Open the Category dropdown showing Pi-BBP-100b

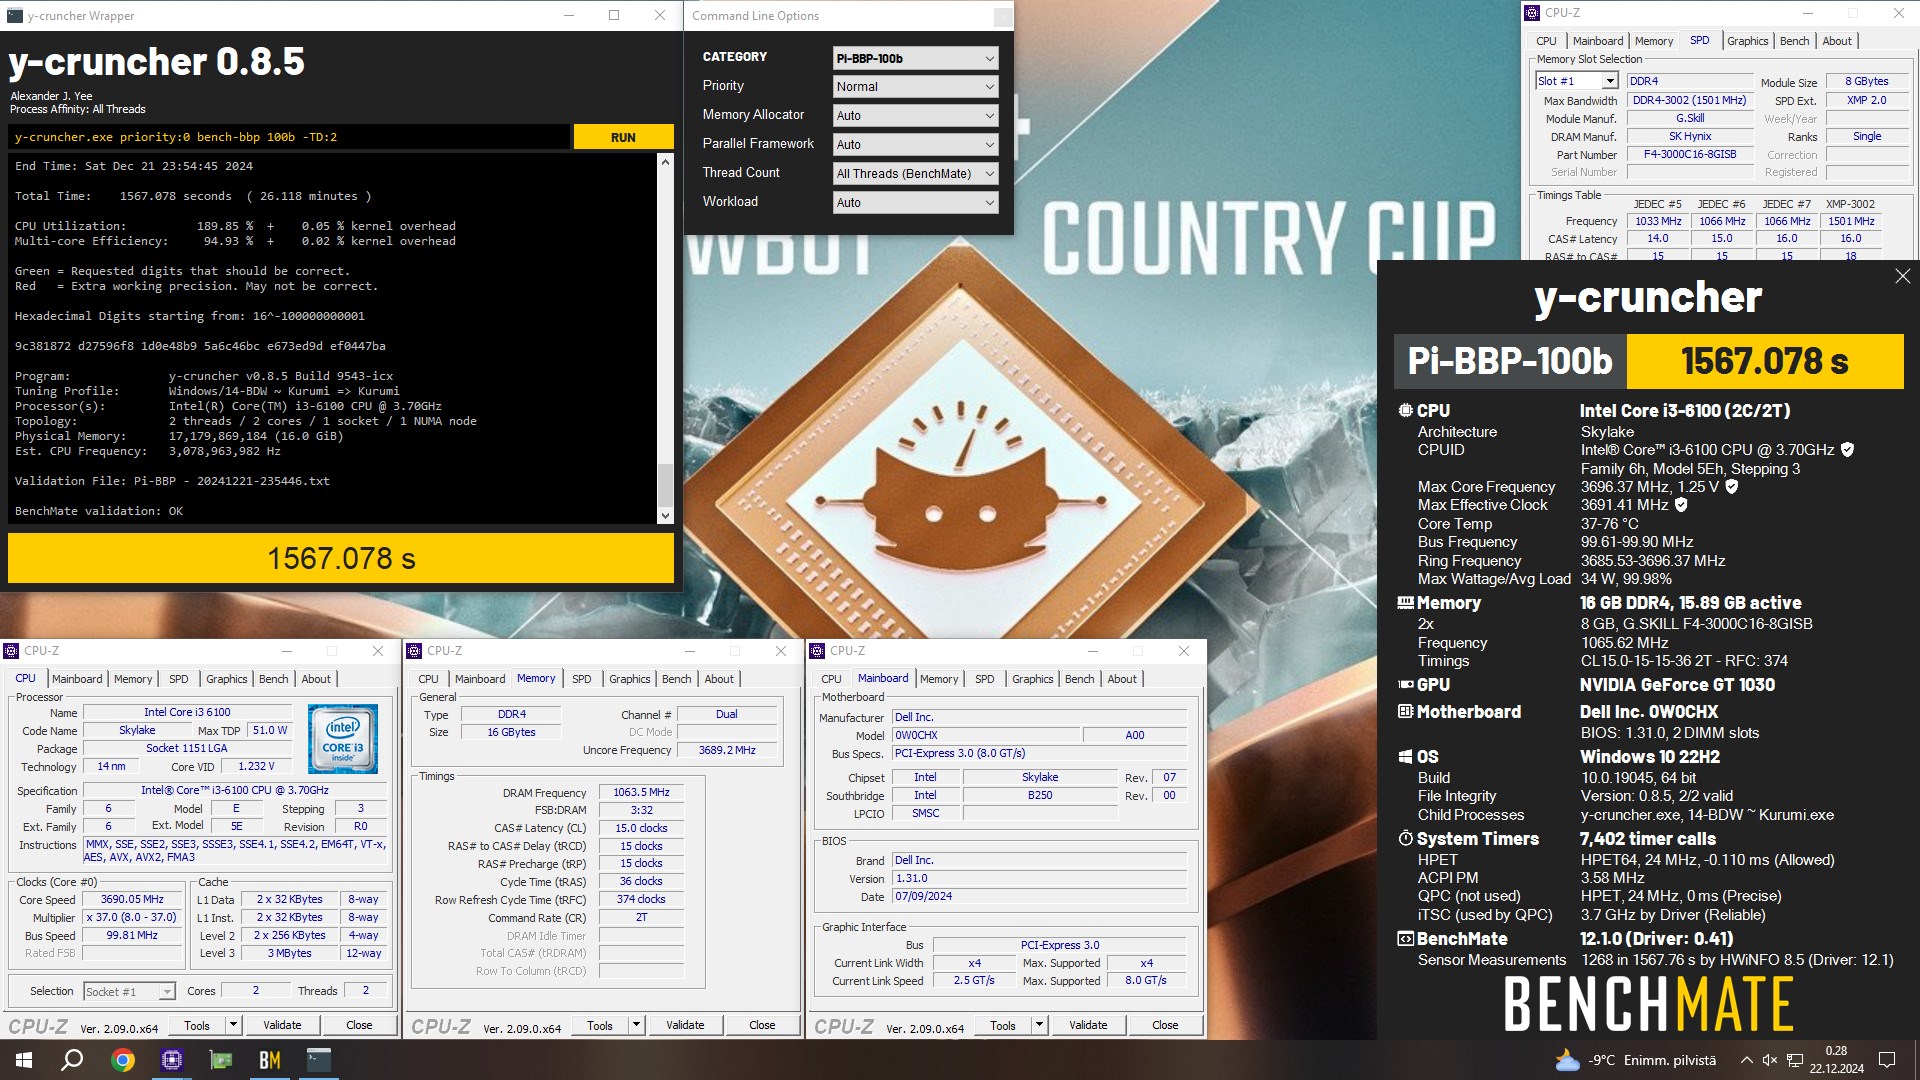[x=915, y=58]
